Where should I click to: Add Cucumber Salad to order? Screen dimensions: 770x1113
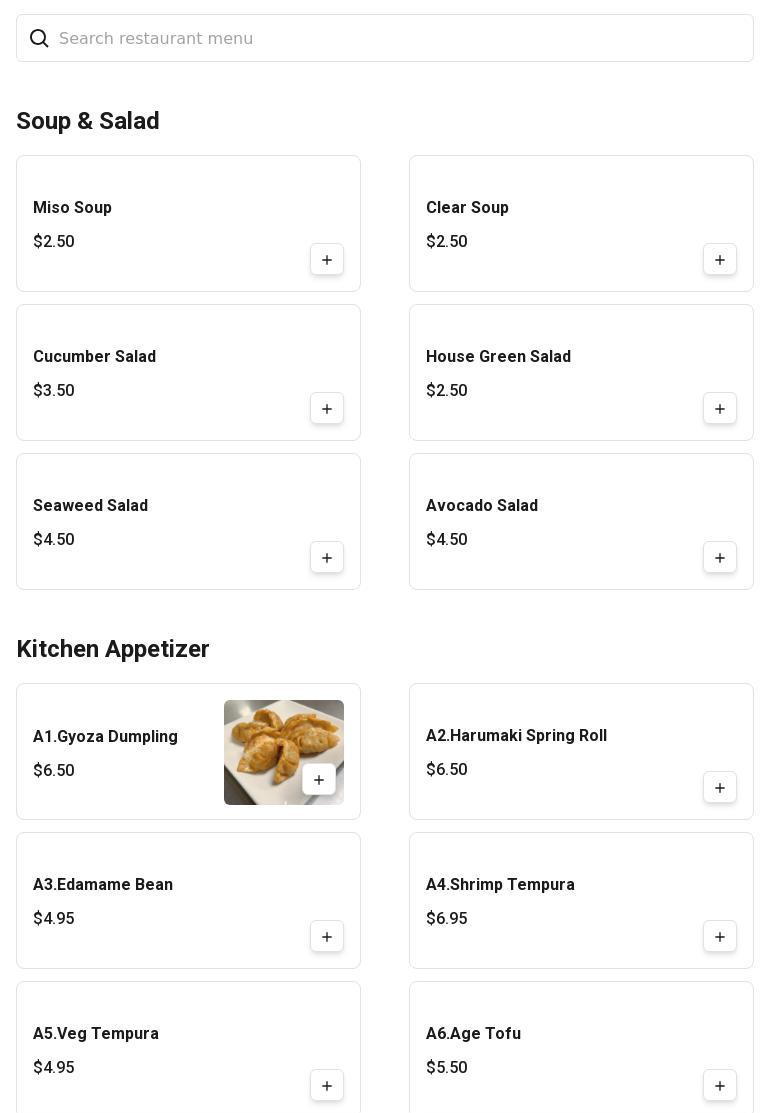coord(327,409)
